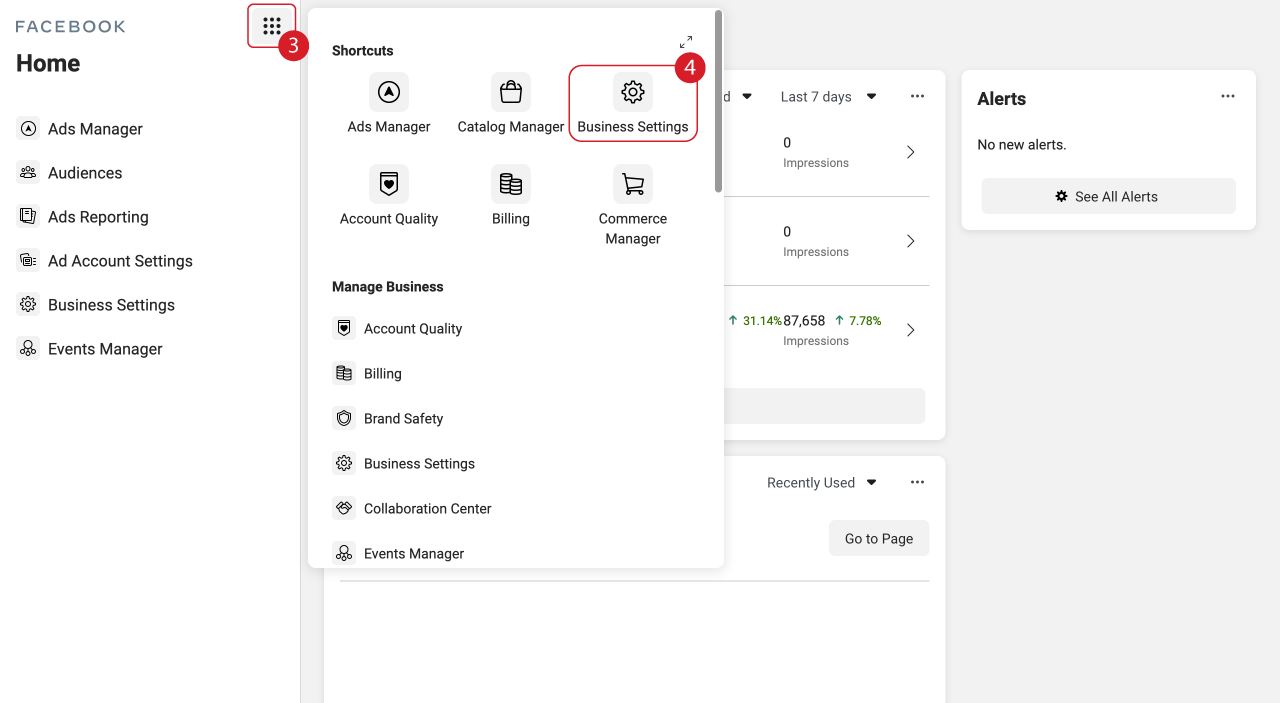Open Billing shortcut icon
This screenshot has width=1280, height=703.
(511, 185)
